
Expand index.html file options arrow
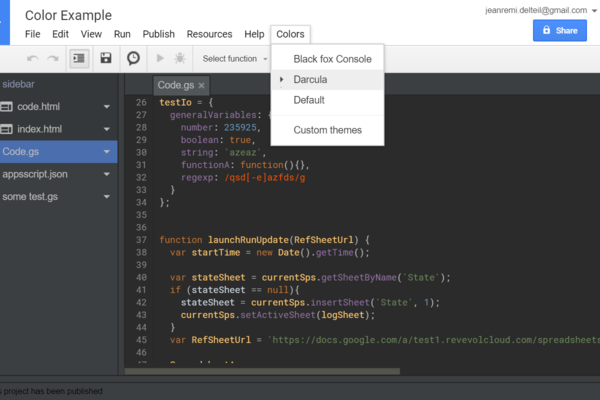point(106,129)
